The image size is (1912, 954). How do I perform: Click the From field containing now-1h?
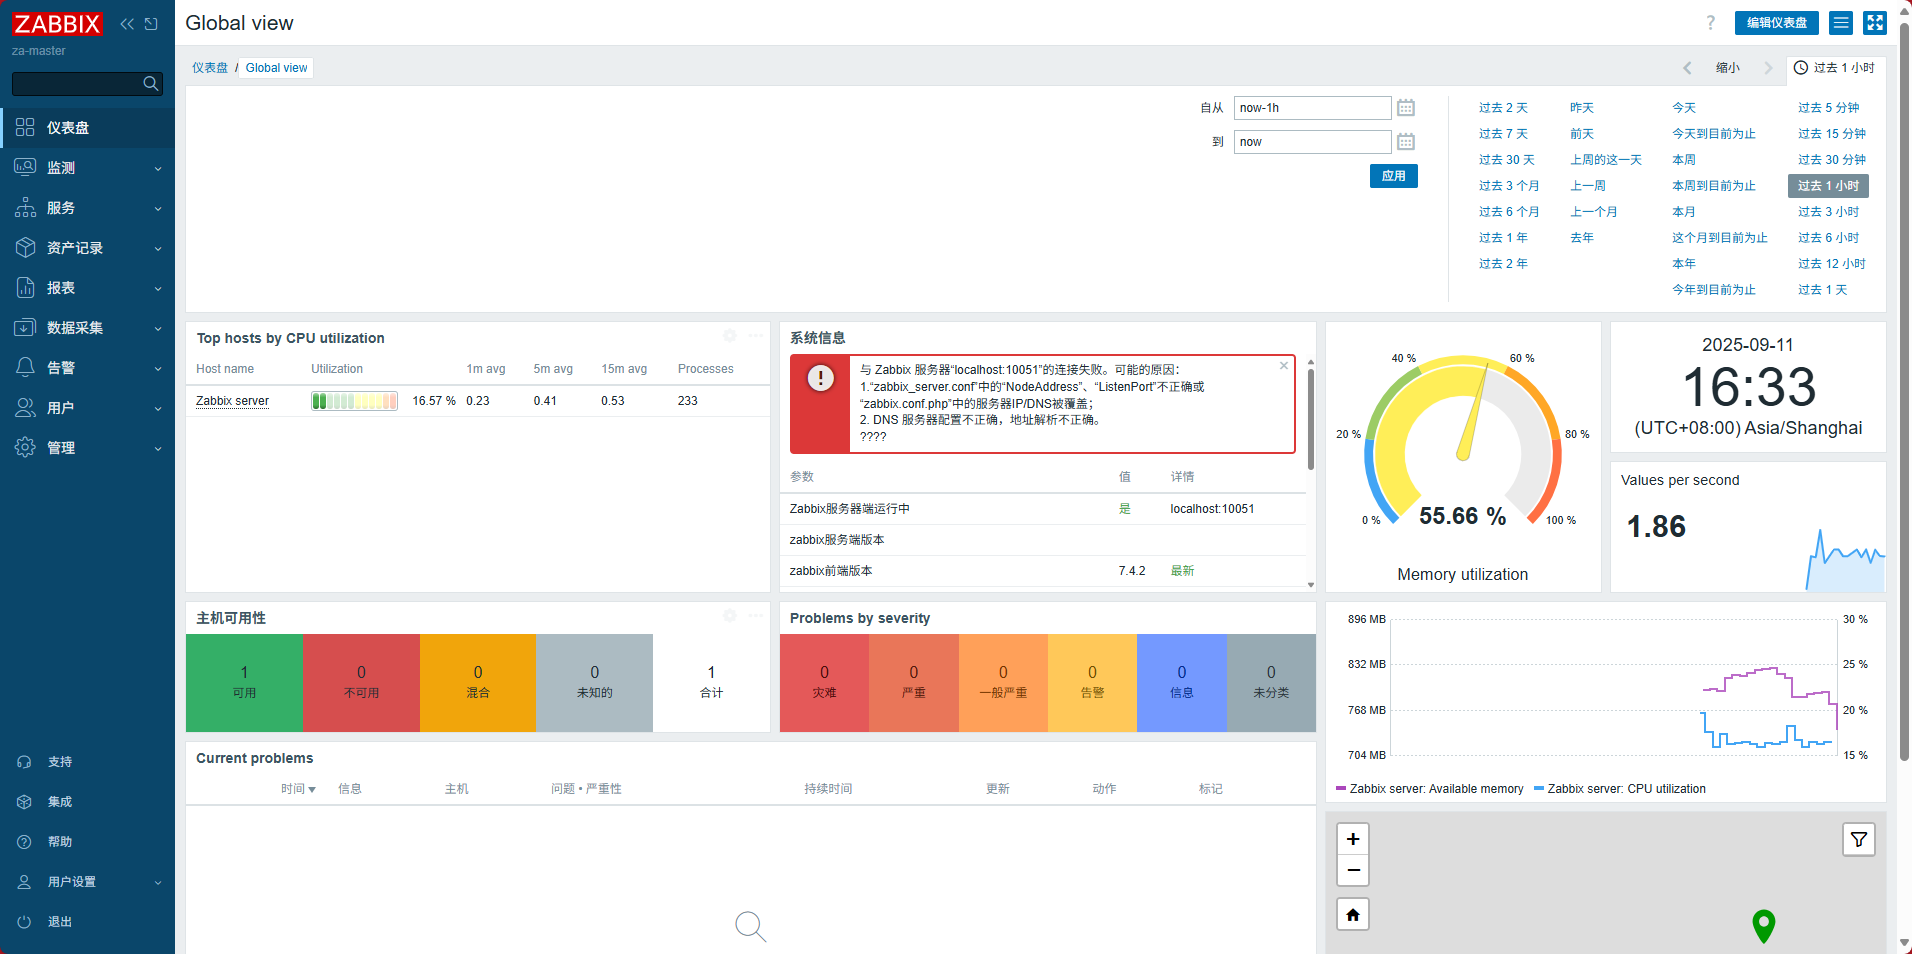click(1312, 108)
